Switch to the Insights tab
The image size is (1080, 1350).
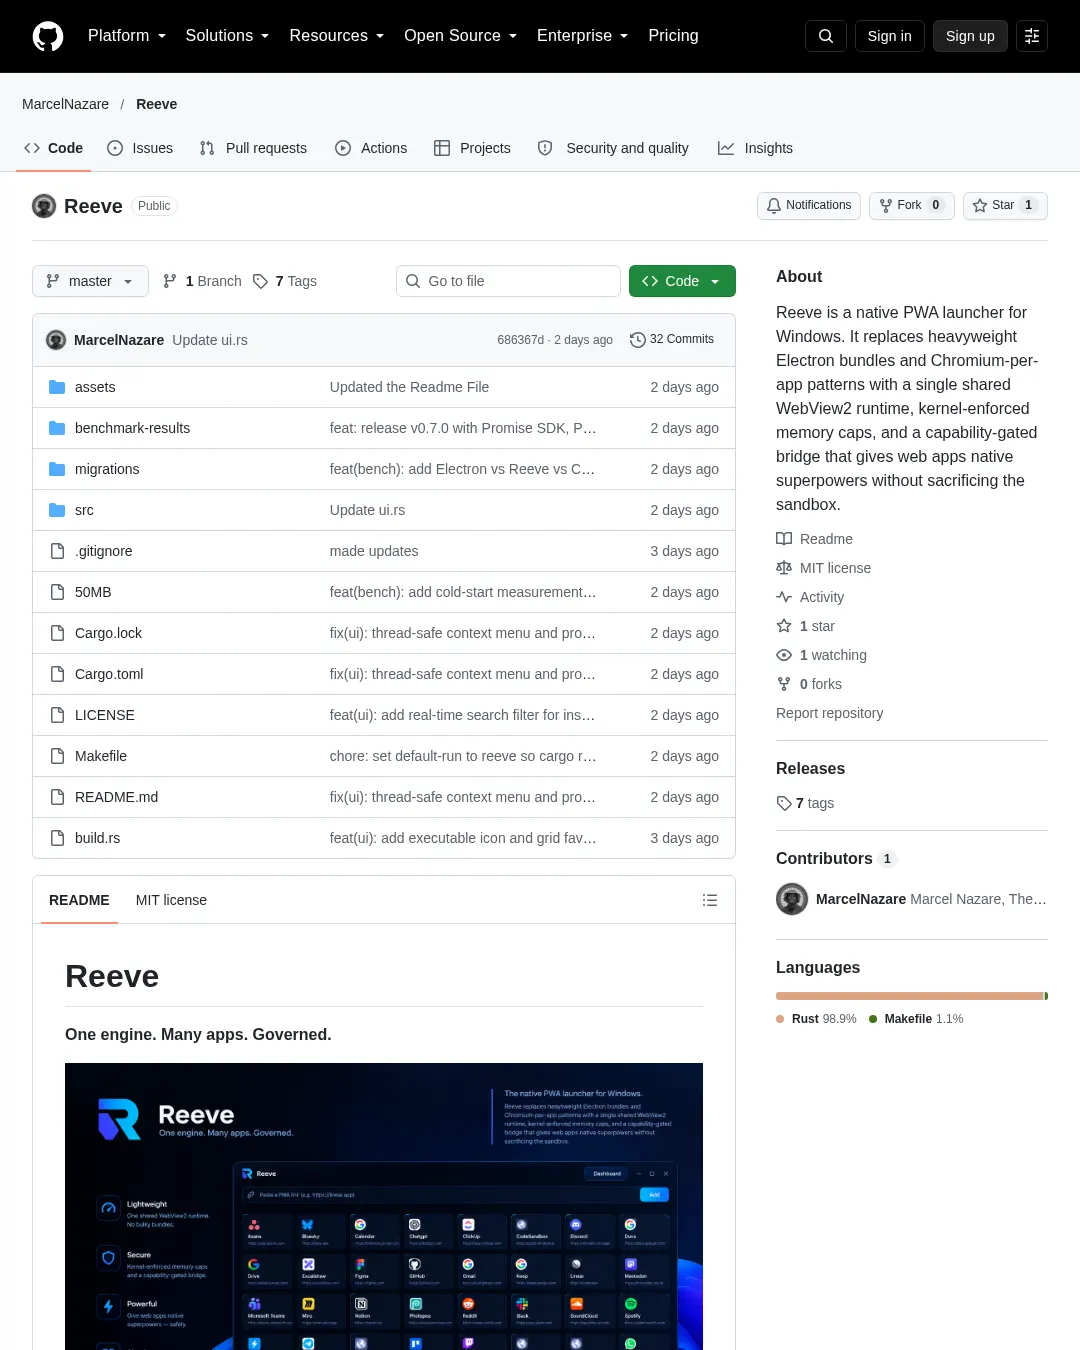(756, 148)
